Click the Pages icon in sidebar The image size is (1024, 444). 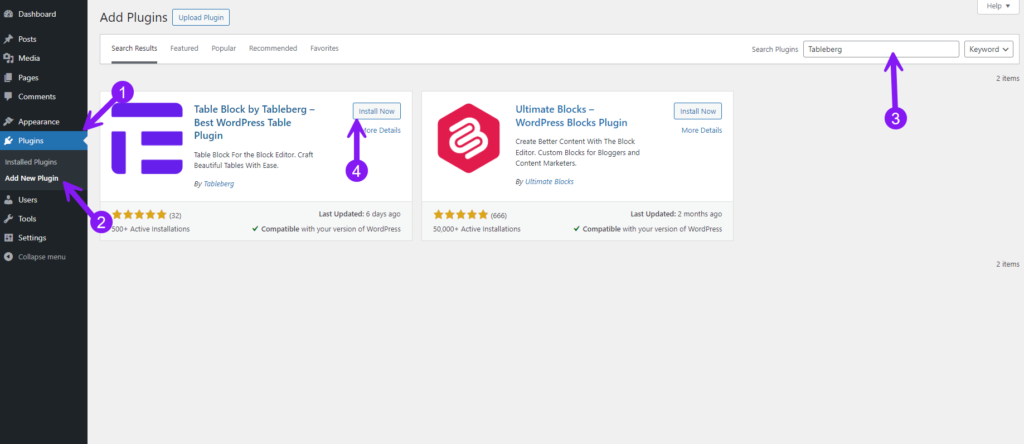[8, 77]
